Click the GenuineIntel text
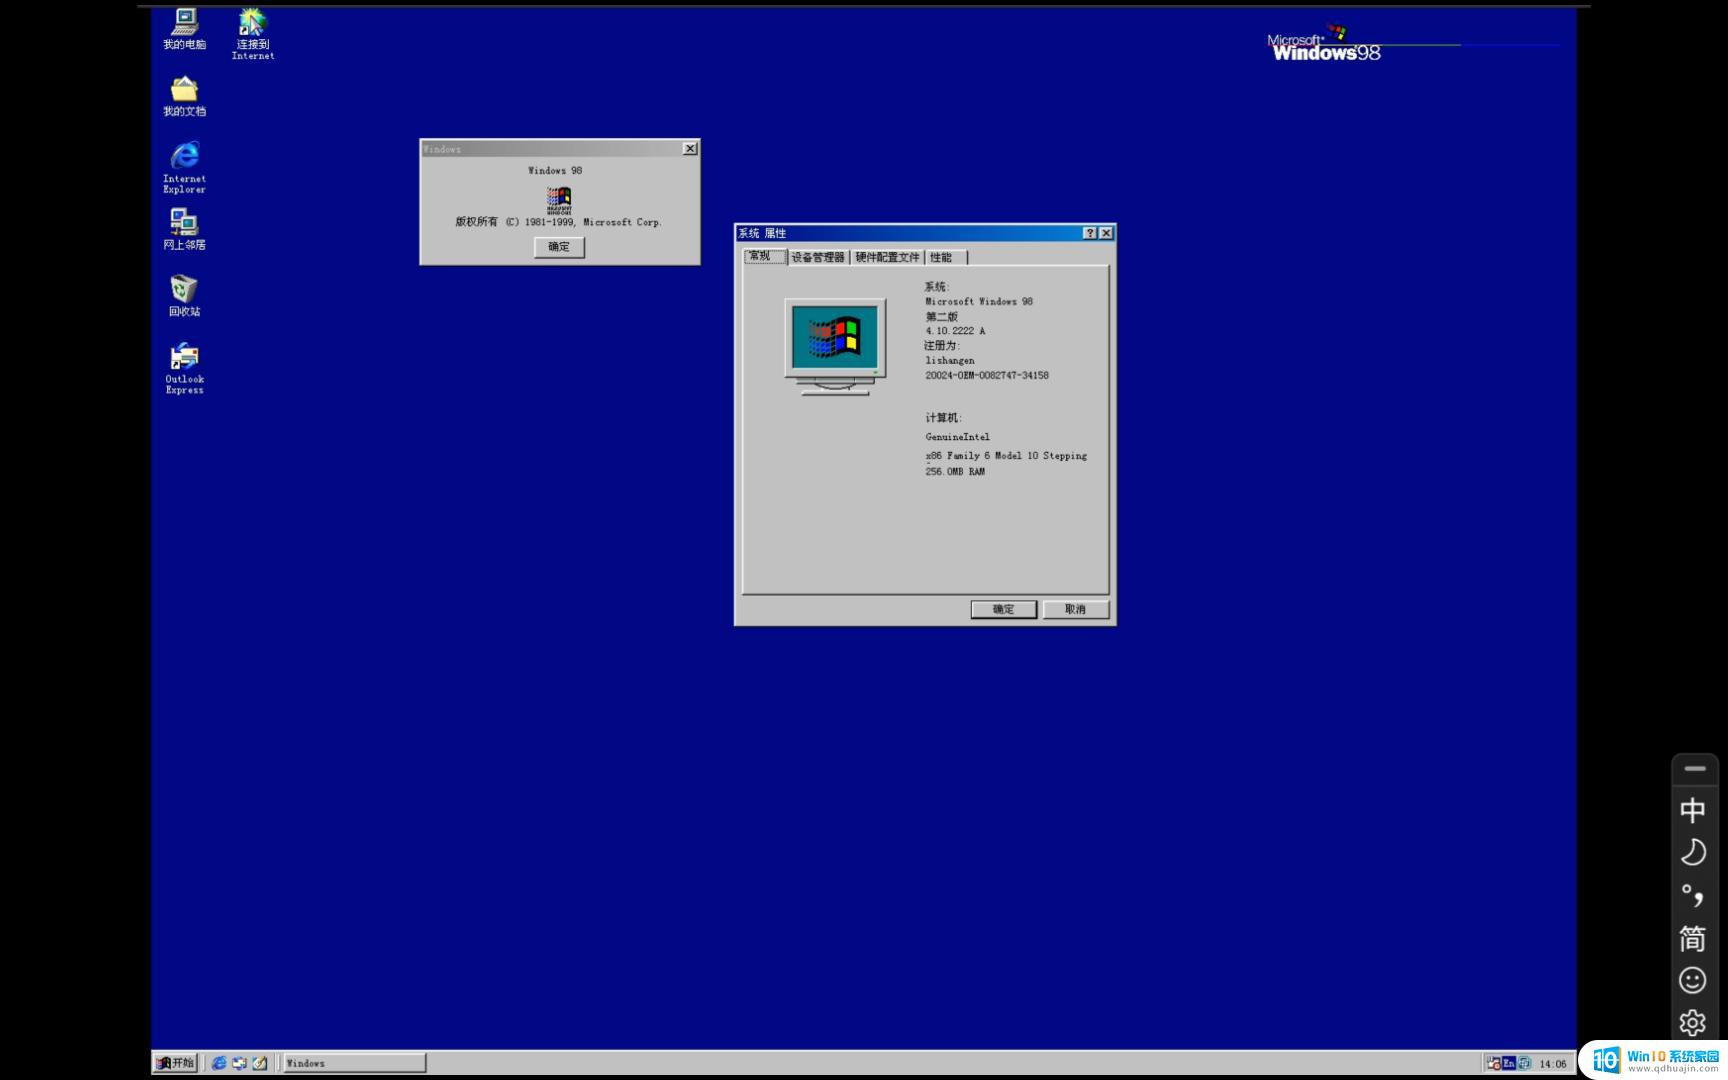1728x1080 pixels. coord(958,437)
